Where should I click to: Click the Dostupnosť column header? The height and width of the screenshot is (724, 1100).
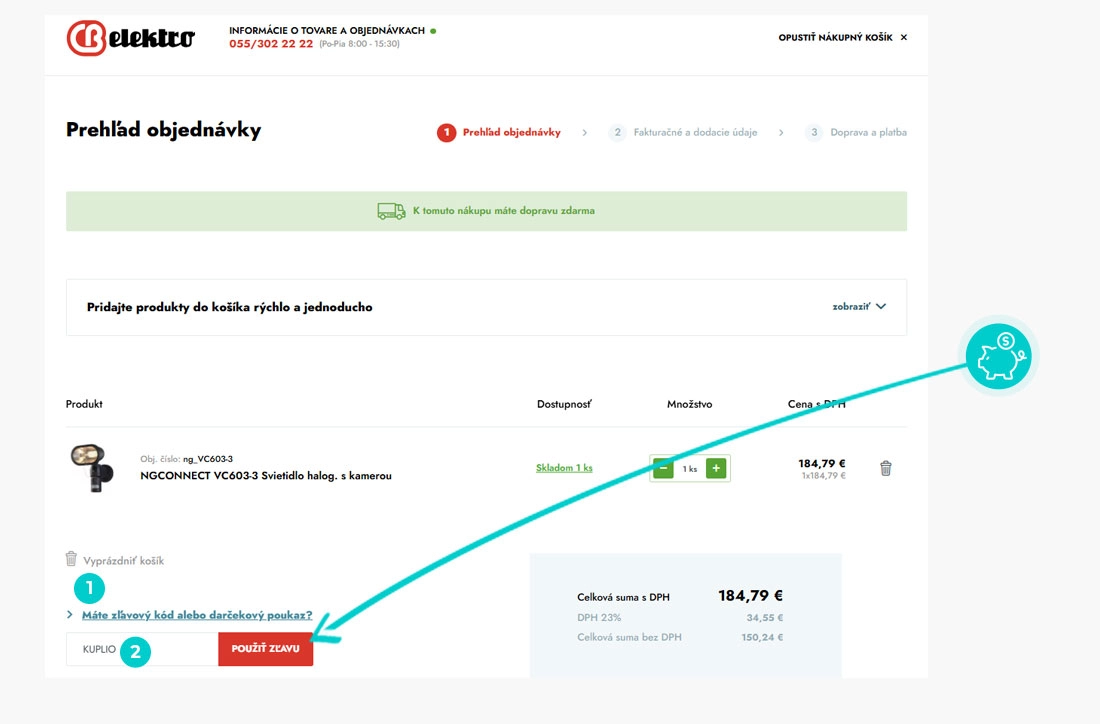click(564, 404)
